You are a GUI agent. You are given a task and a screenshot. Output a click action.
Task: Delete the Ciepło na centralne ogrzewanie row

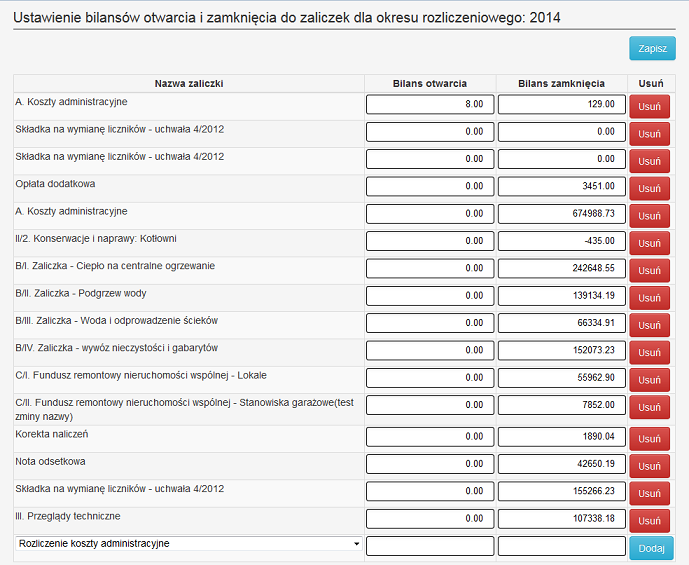click(x=649, y=271)
